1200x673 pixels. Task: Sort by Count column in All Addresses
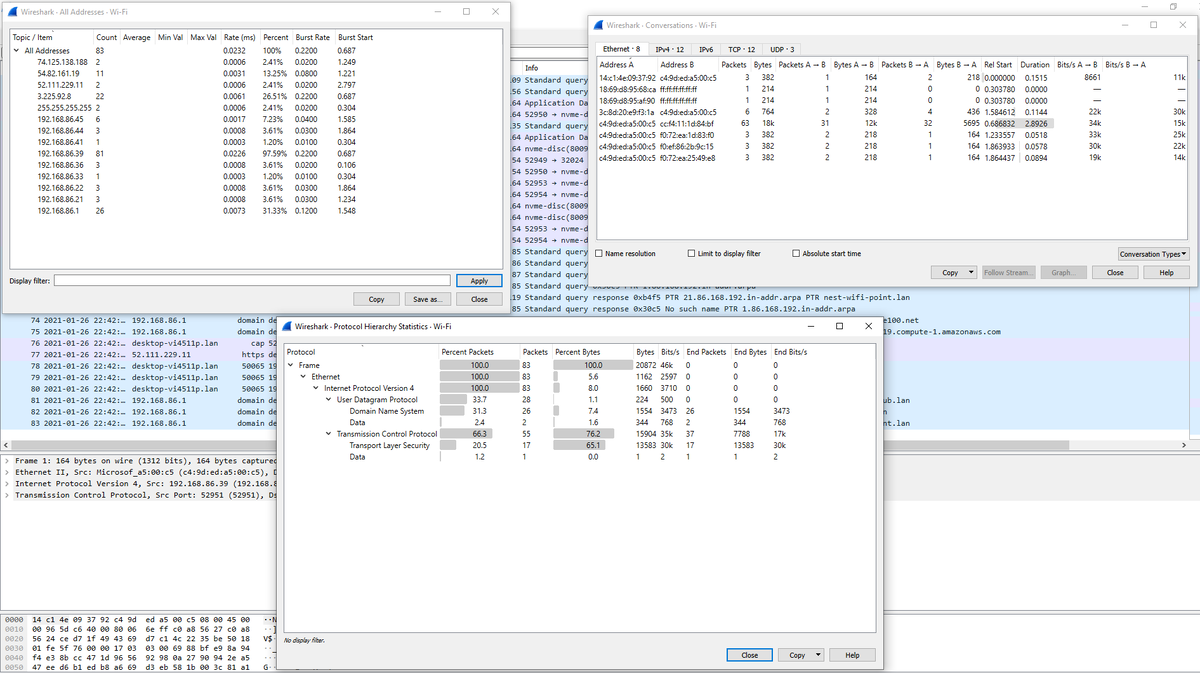click(106, 37)
